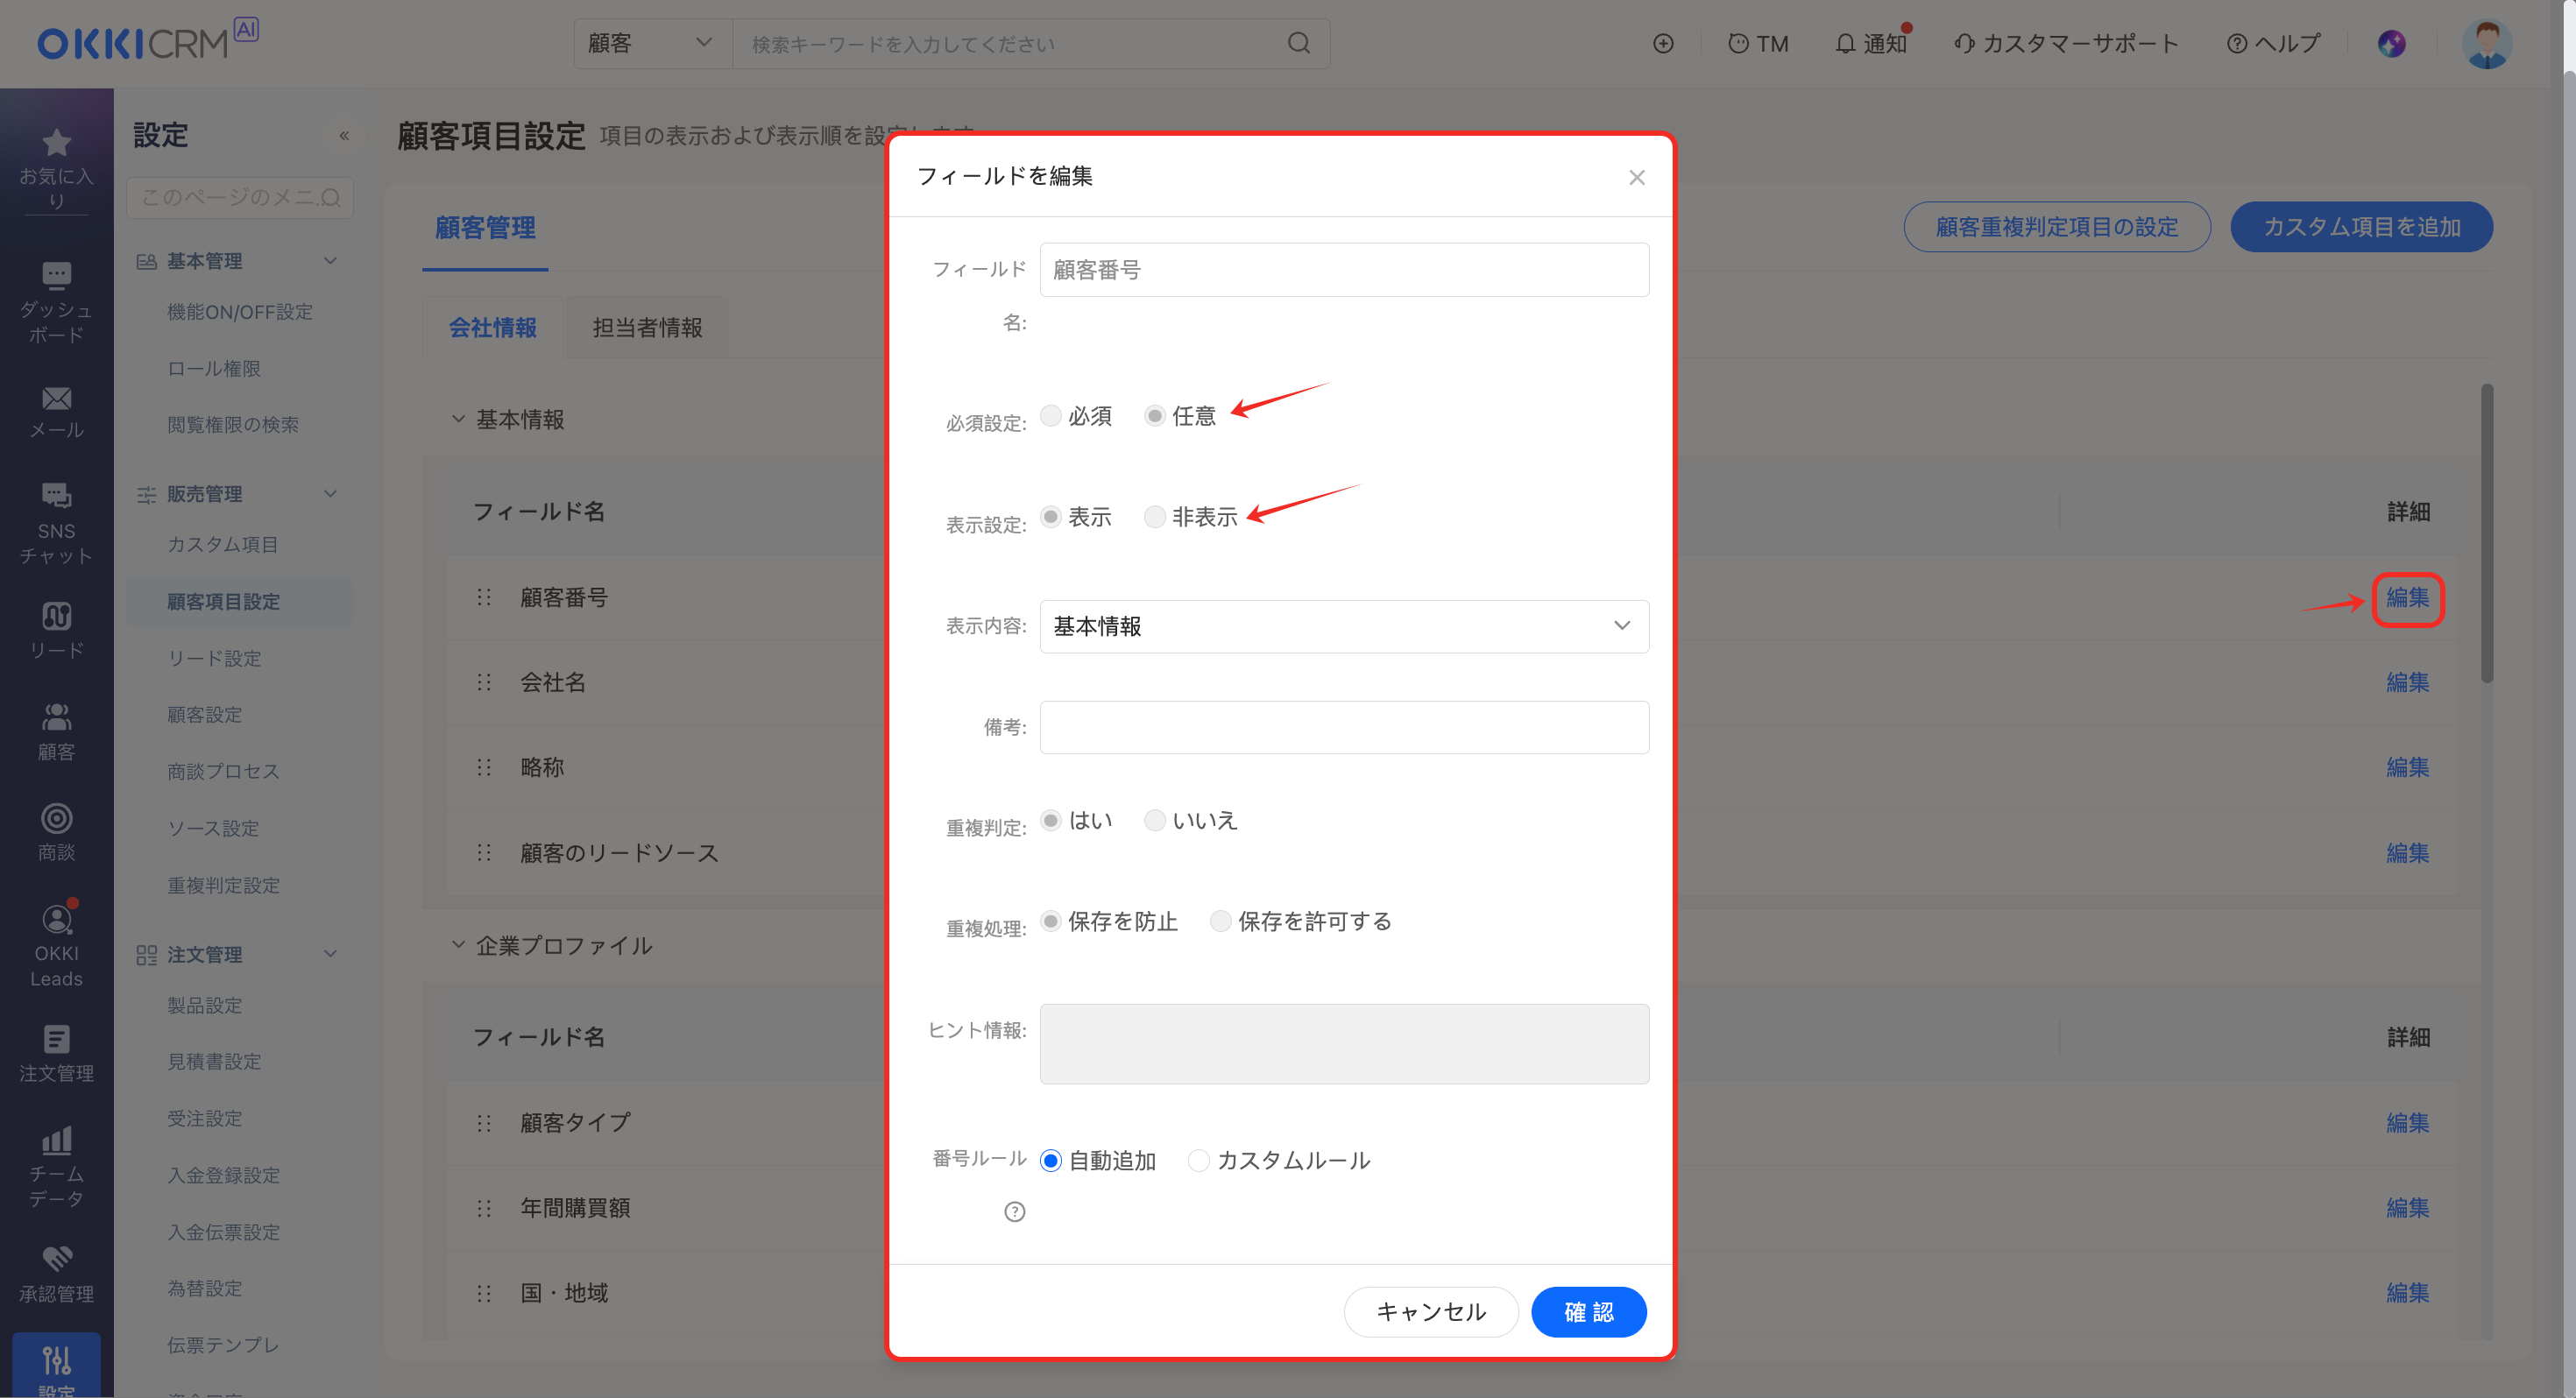Close the フィールドを編集 dialog
This screenshot has height=1398, width=2576.
(x=1636, y=177)
